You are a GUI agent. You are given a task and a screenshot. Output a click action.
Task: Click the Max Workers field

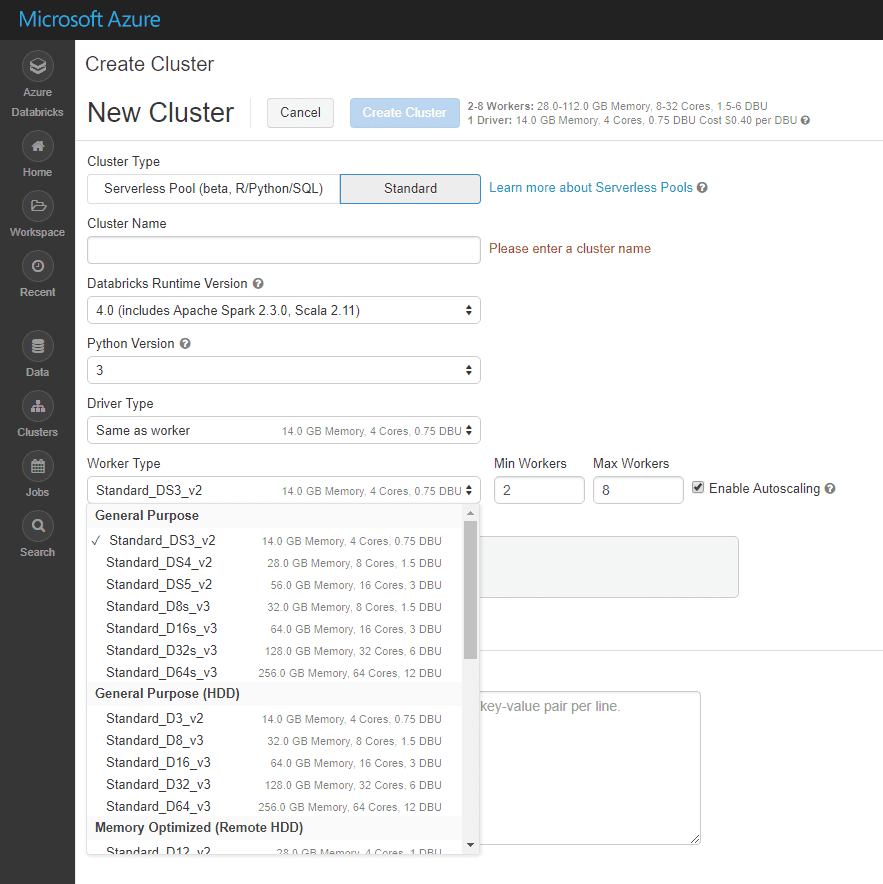(638, 490)
